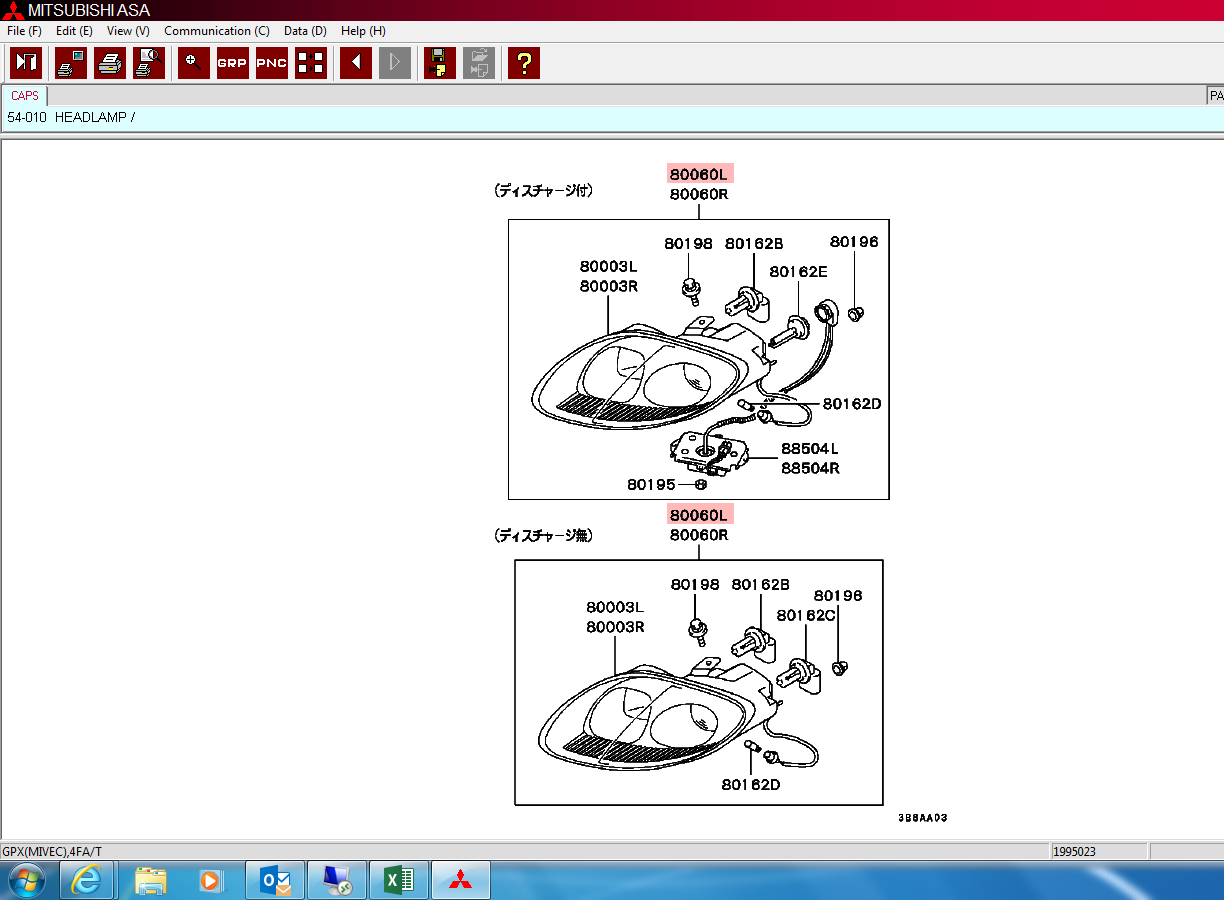Viewport: 1224px width, 900px height.
Task: Click the zoom magnifier tool
Action: tap(194, 63)
